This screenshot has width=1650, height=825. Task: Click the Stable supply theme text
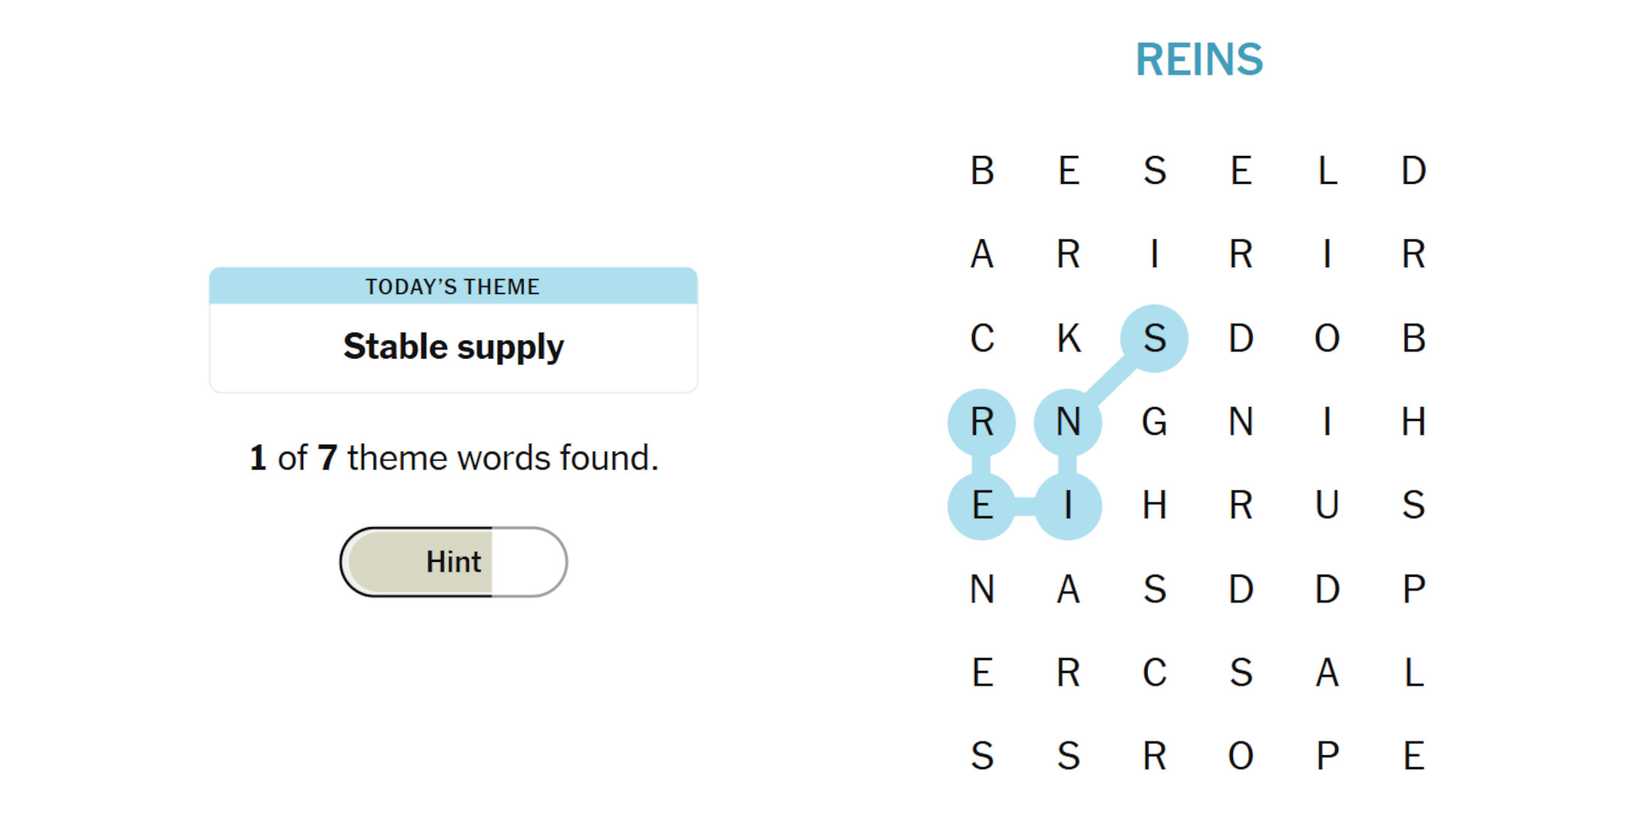(453, 347)
